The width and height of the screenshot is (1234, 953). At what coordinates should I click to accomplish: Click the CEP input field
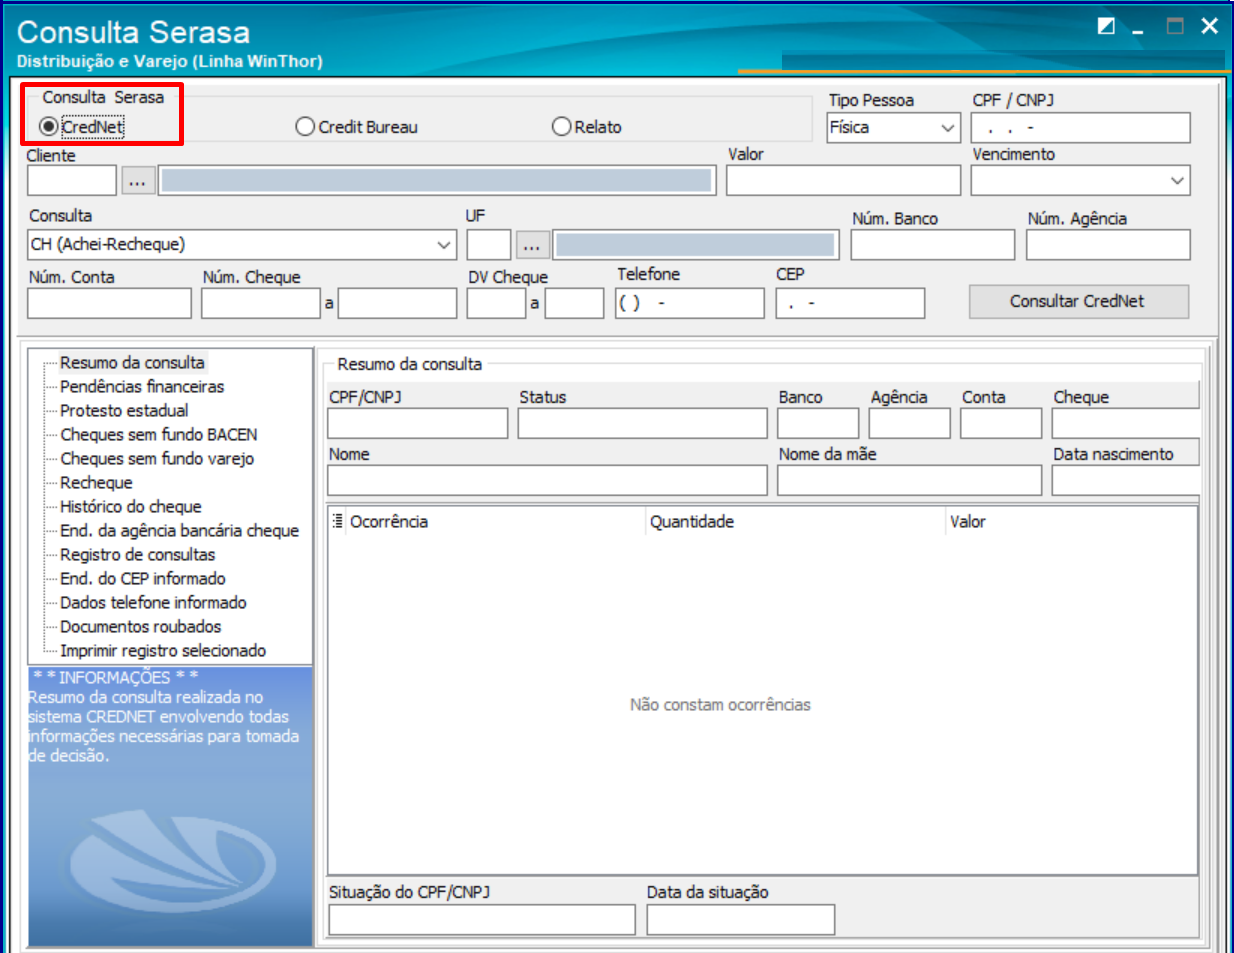[850, 303]
